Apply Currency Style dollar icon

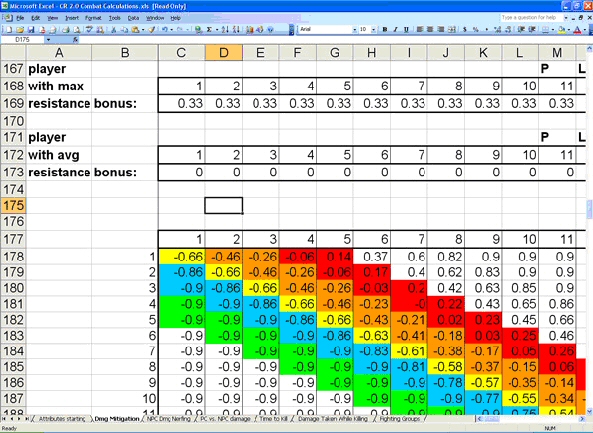click(x=464, y=29)
